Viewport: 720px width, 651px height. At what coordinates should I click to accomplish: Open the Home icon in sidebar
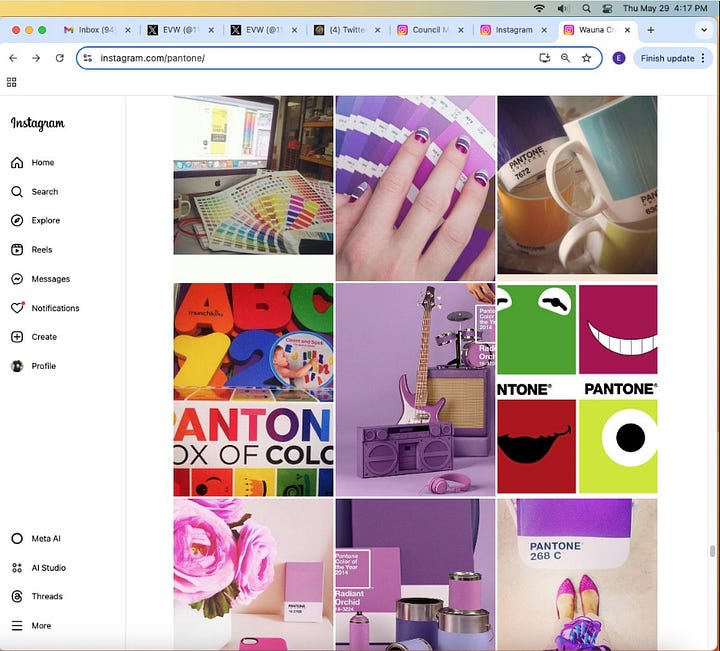point(17,163)
